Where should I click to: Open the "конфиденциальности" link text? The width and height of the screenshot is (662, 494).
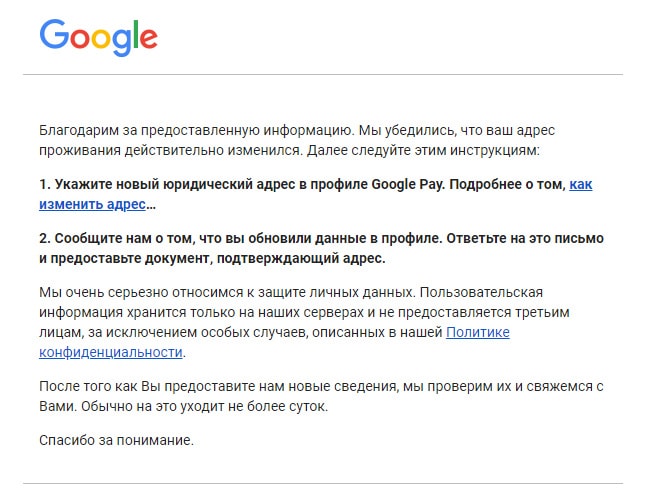point(111,352)
